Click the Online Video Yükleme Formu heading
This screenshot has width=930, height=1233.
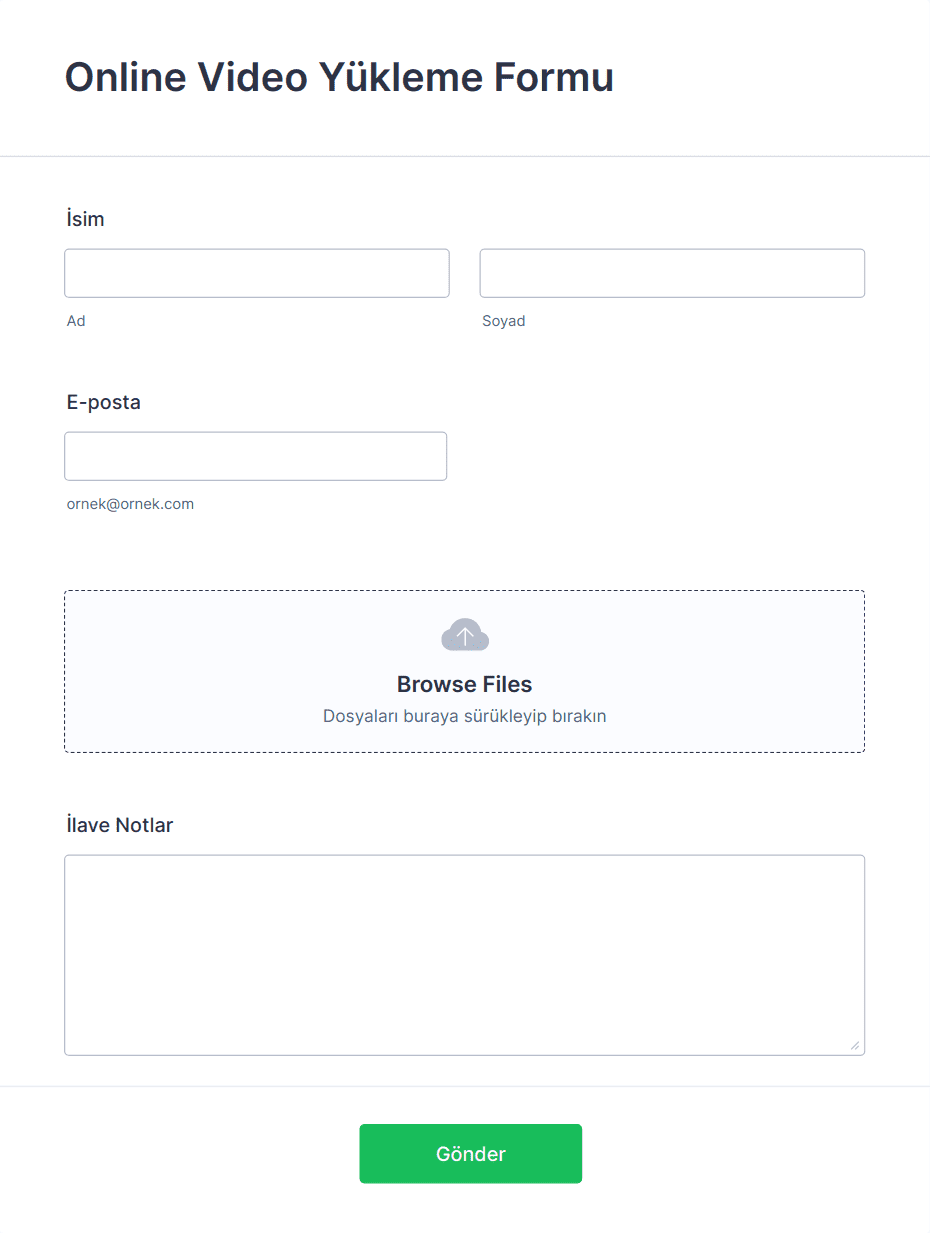pyautogui.click(x=339, y=77)
